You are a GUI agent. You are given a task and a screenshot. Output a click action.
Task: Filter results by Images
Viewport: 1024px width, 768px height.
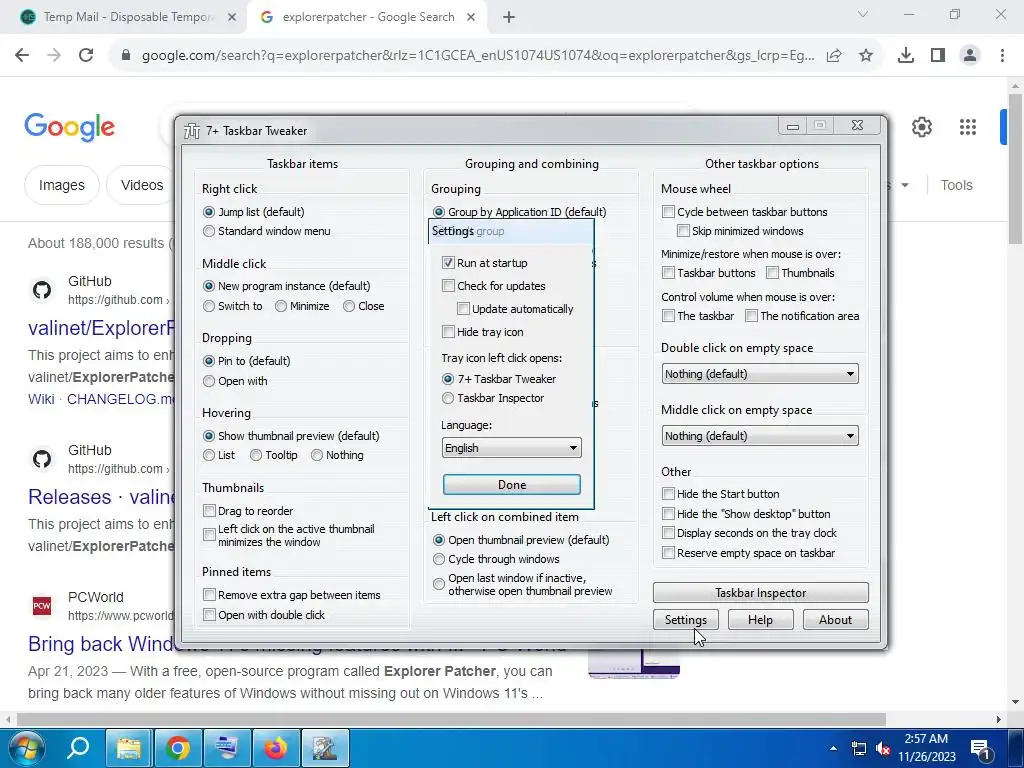pos(61,185)
